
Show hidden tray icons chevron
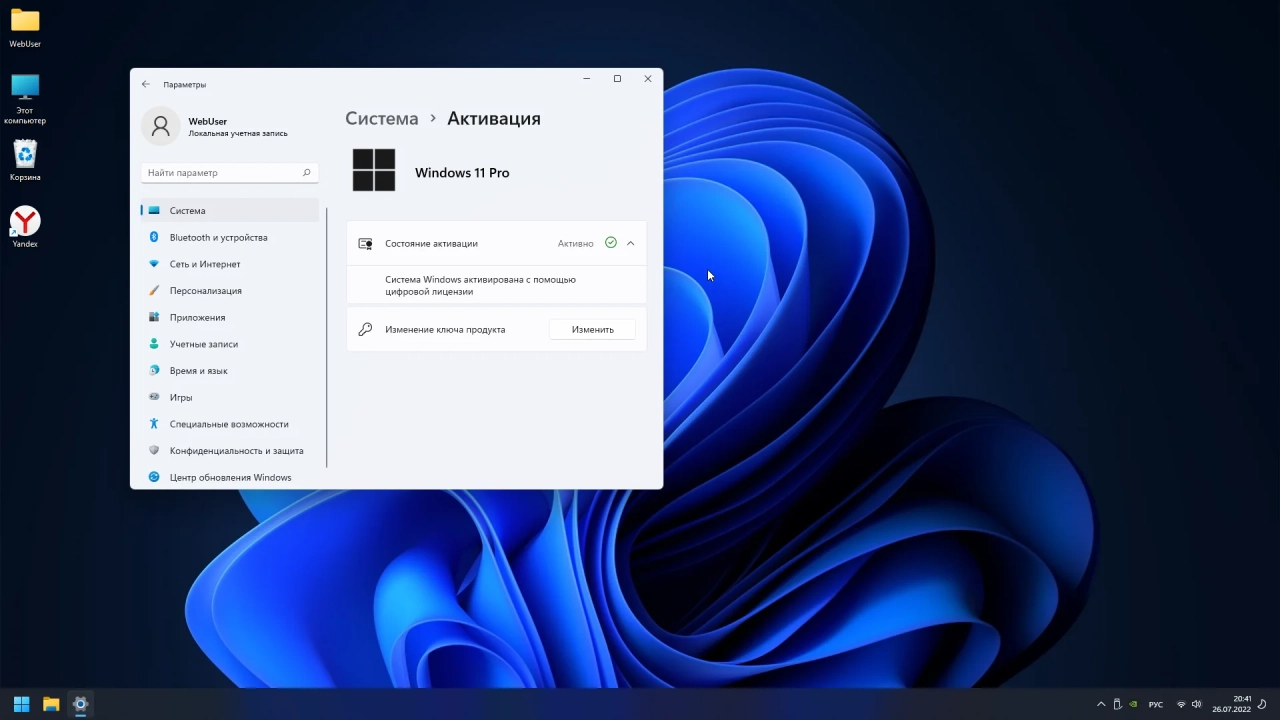point(1101,704)
